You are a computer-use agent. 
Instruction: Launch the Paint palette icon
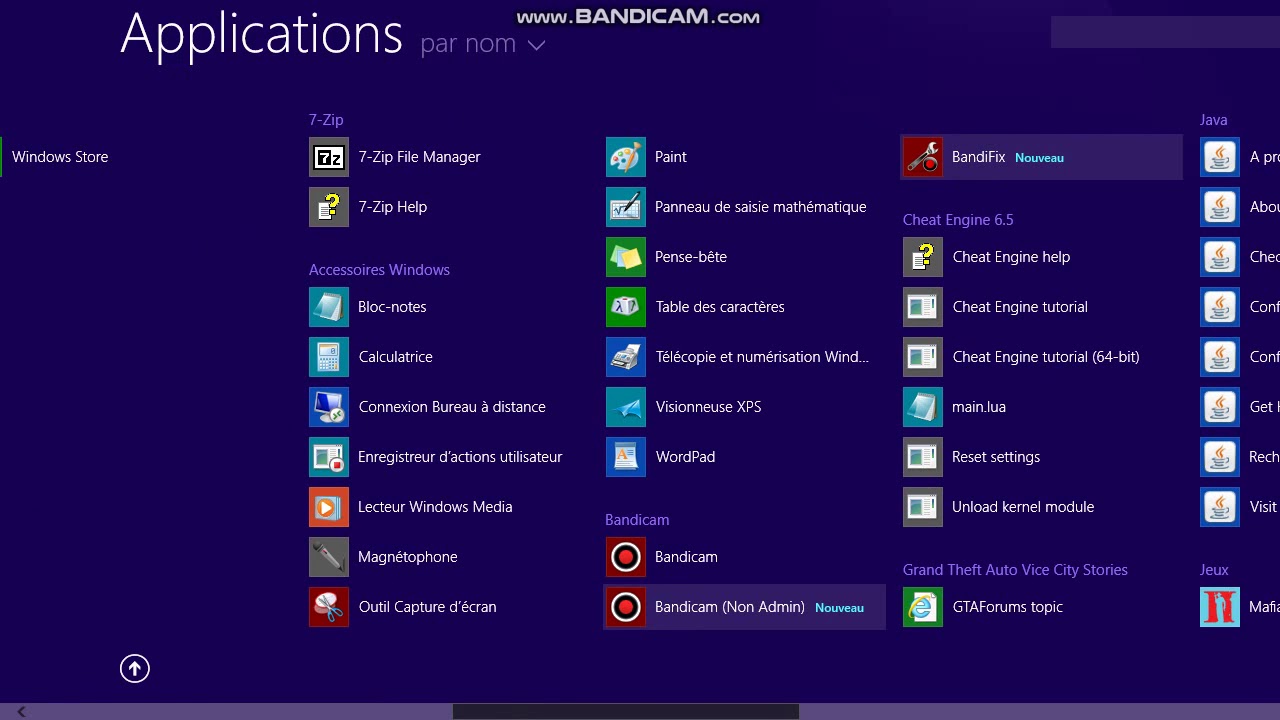coord(626,157)
